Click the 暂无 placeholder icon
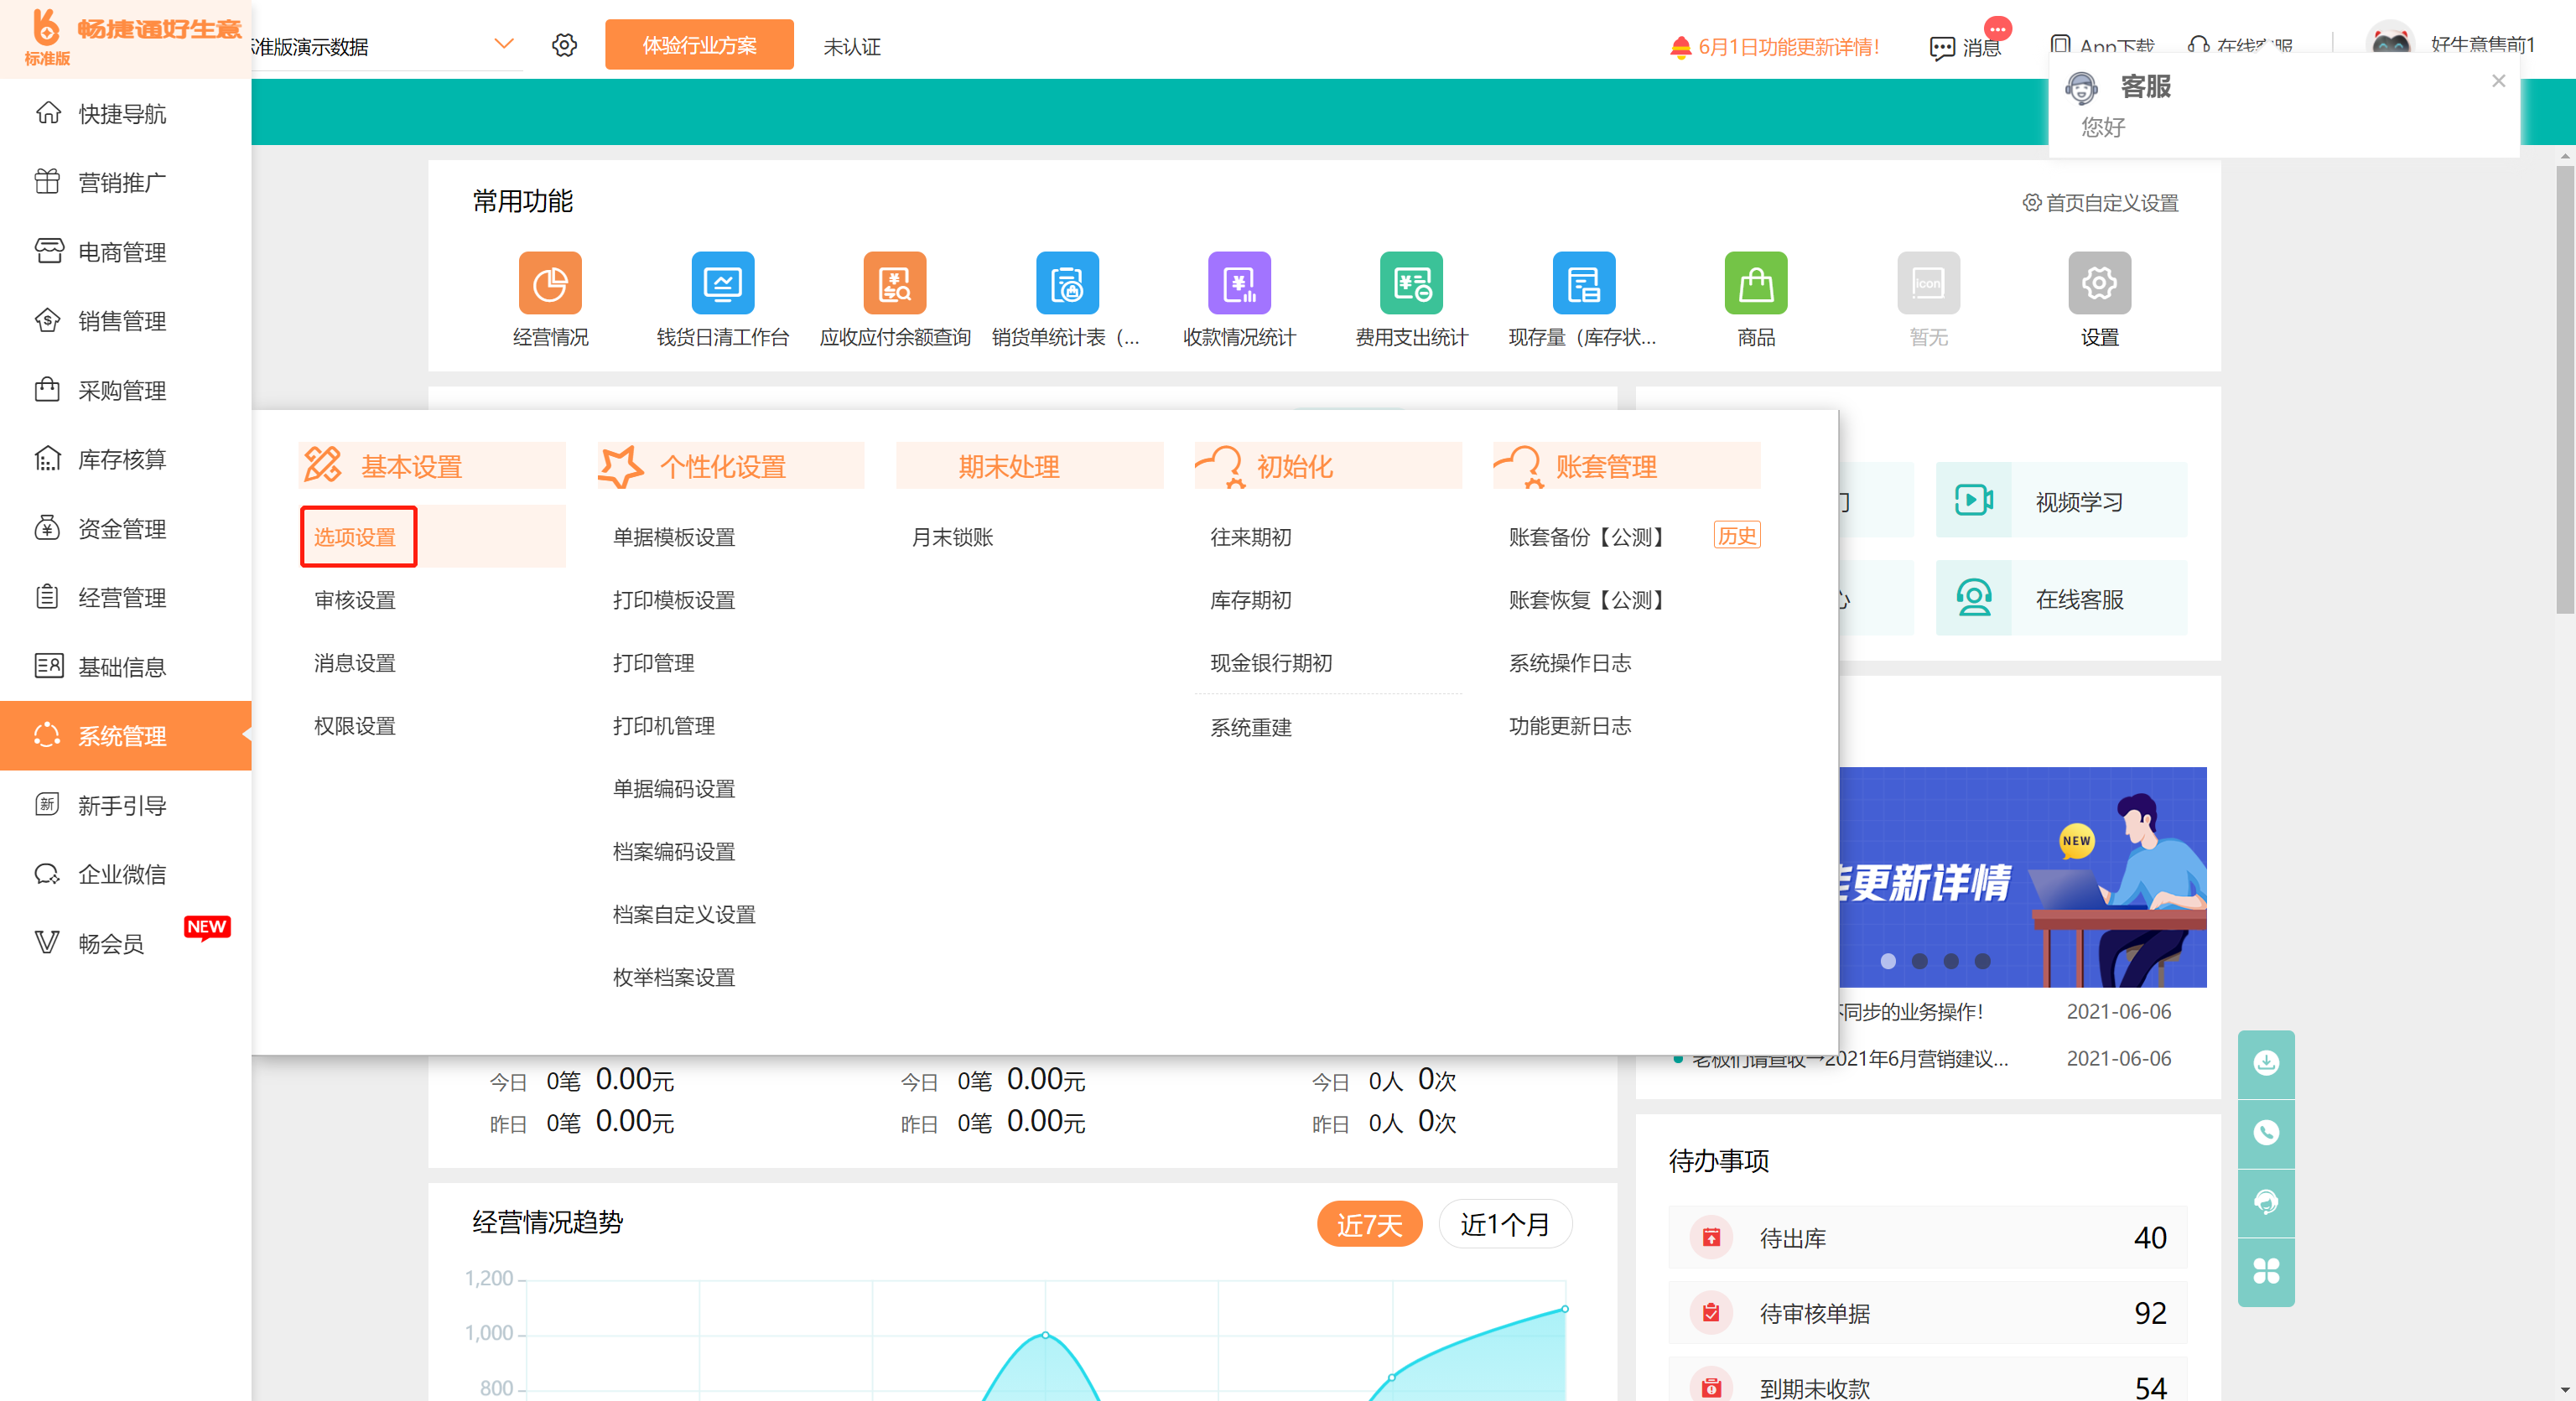Image resolution: width=2576 pixels, height=1401 pixels. tap(1928, 283)
